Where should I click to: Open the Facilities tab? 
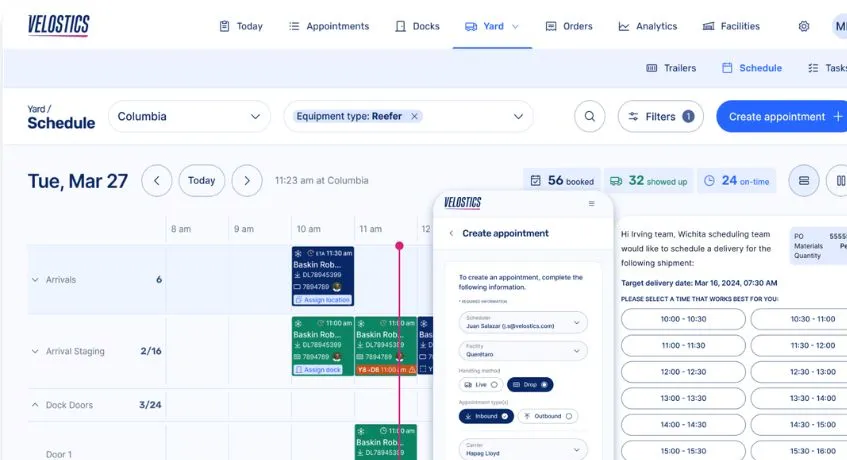point(731,26)
